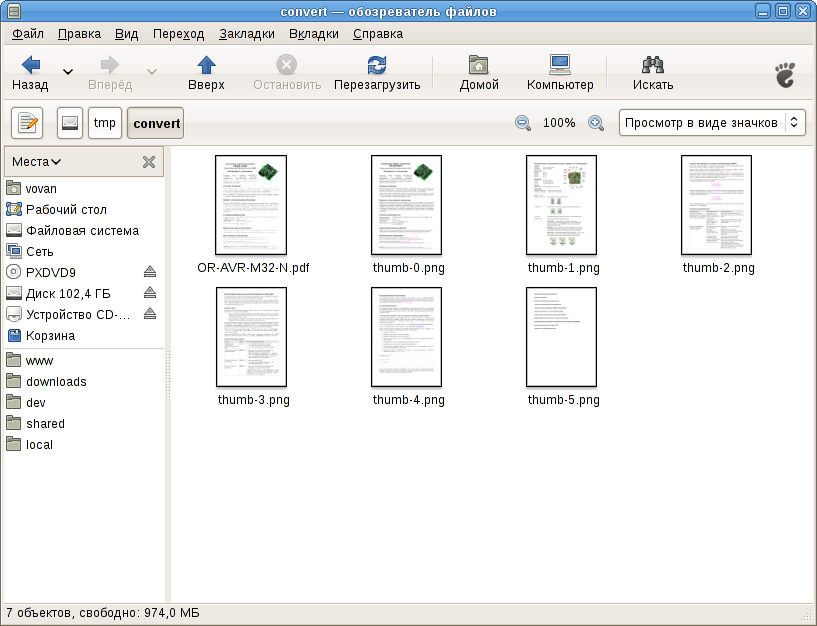
Task: Select the thumb-3.png thumbnail
Action: (252, 338)
